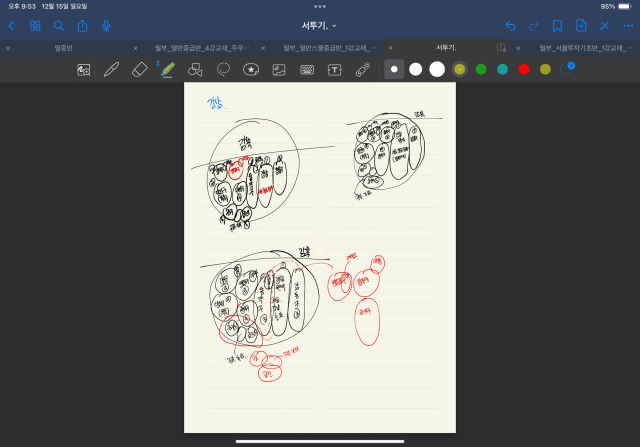
Task: Switch to the 열중반 tab
Action: (64, 48)
